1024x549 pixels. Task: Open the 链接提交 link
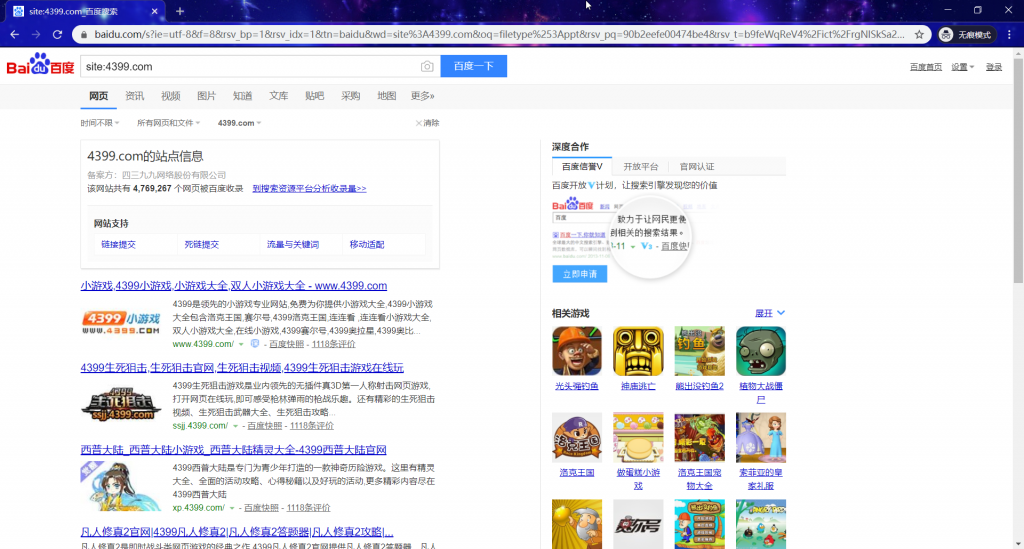[118, 244]
